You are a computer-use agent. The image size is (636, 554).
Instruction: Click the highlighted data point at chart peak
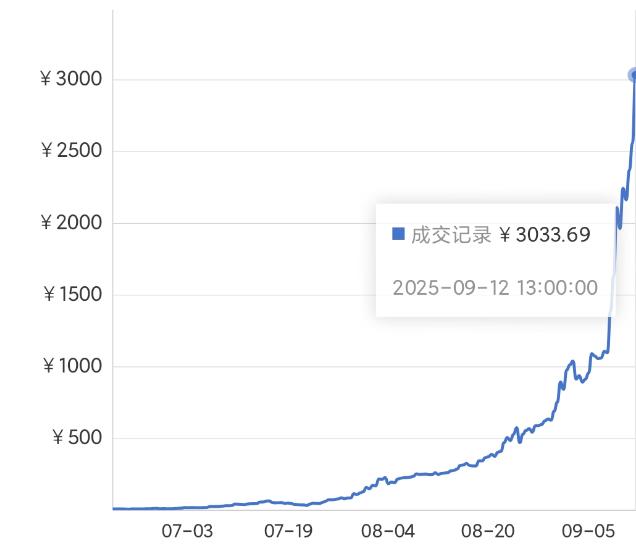click(633, 75)
